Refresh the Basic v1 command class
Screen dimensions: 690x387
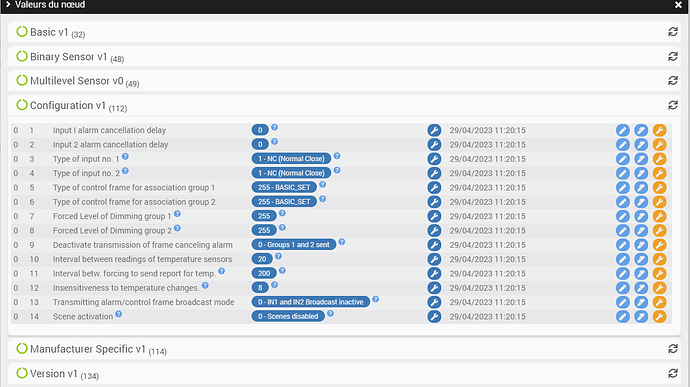pos(673,32)
